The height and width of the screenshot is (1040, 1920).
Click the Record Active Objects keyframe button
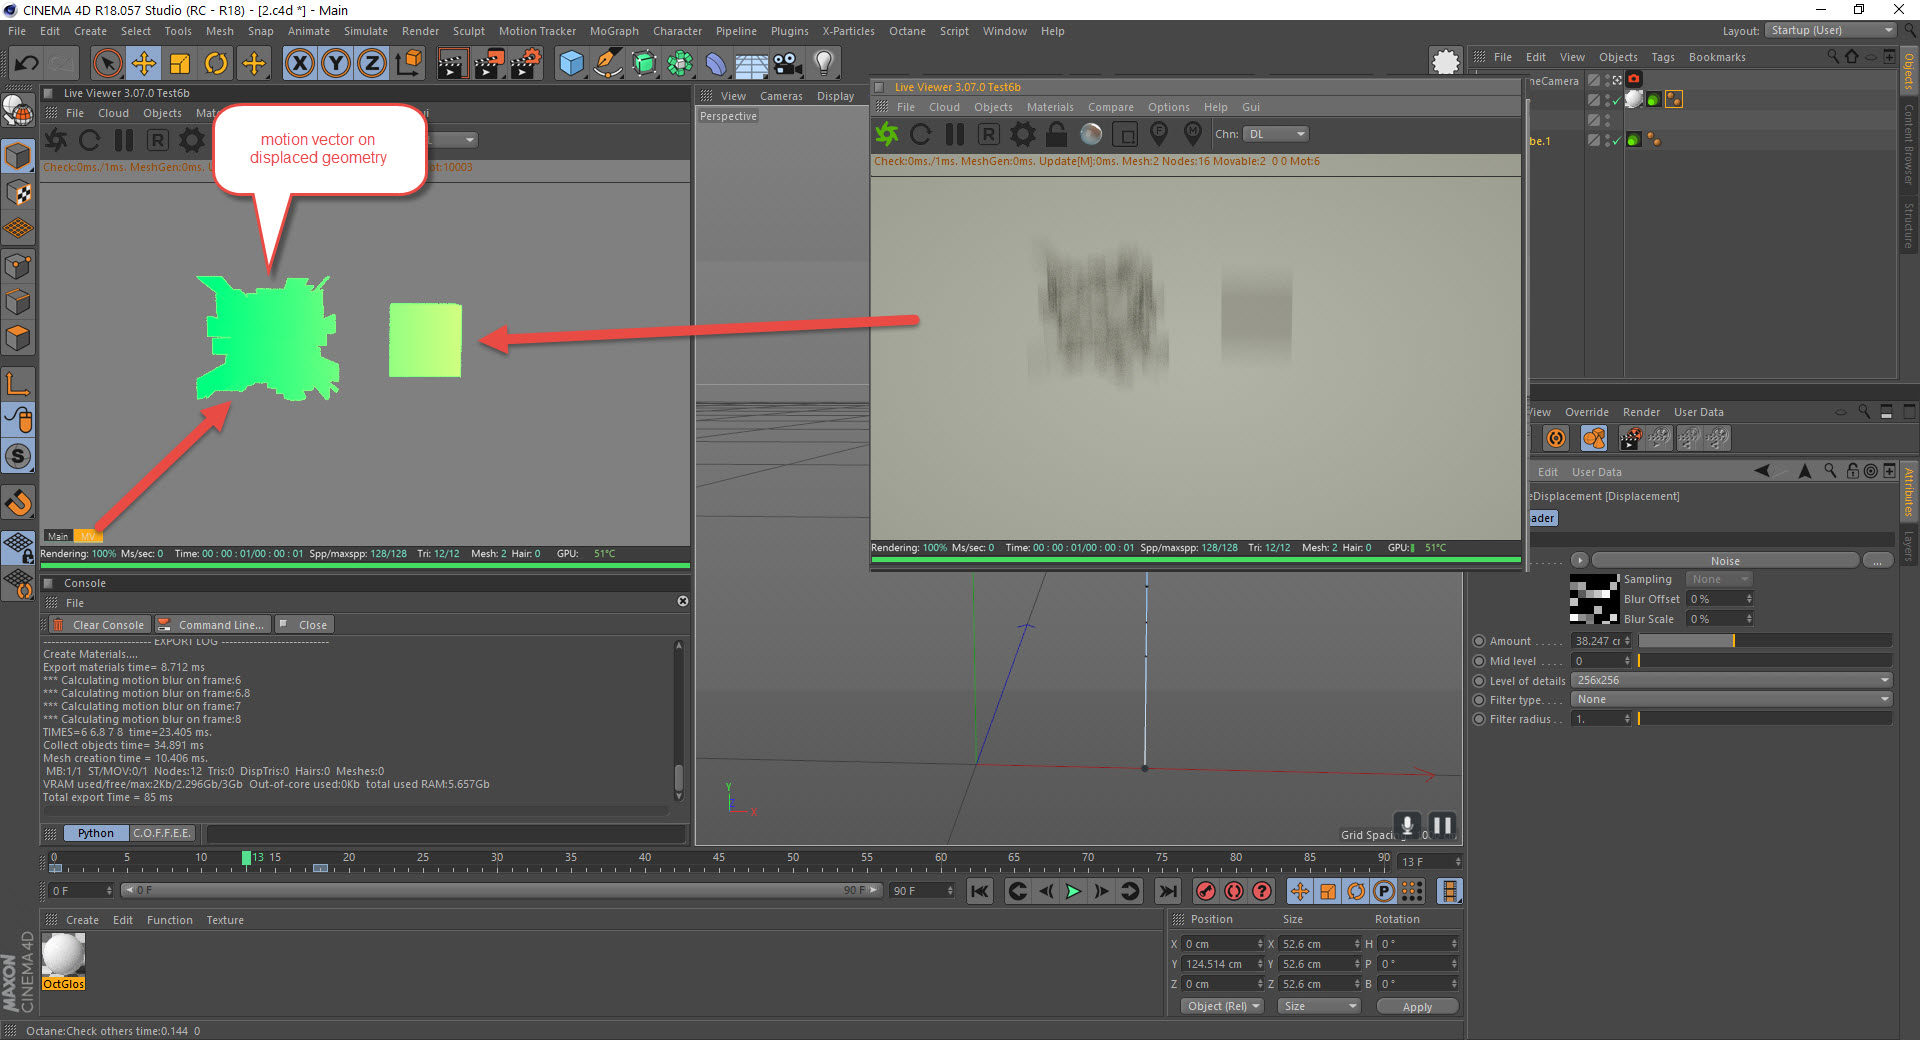[1206, 891]
